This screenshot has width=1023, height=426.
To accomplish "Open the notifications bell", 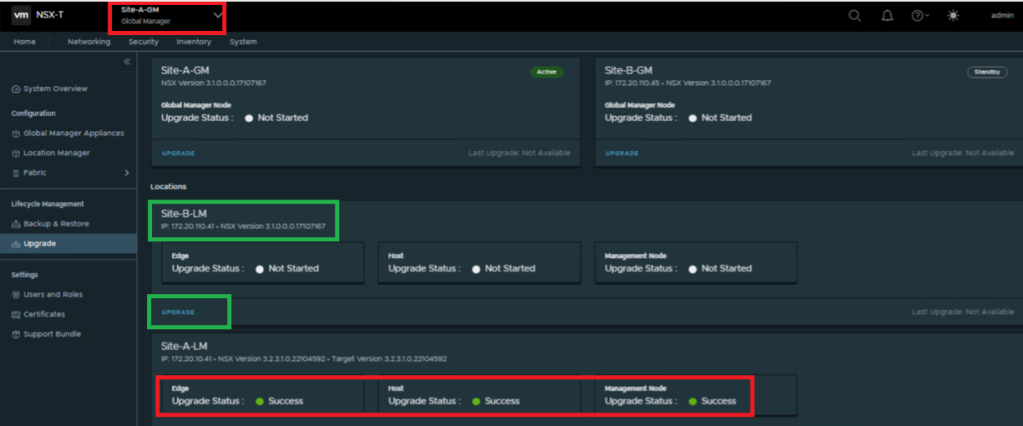I will [886, 16].
